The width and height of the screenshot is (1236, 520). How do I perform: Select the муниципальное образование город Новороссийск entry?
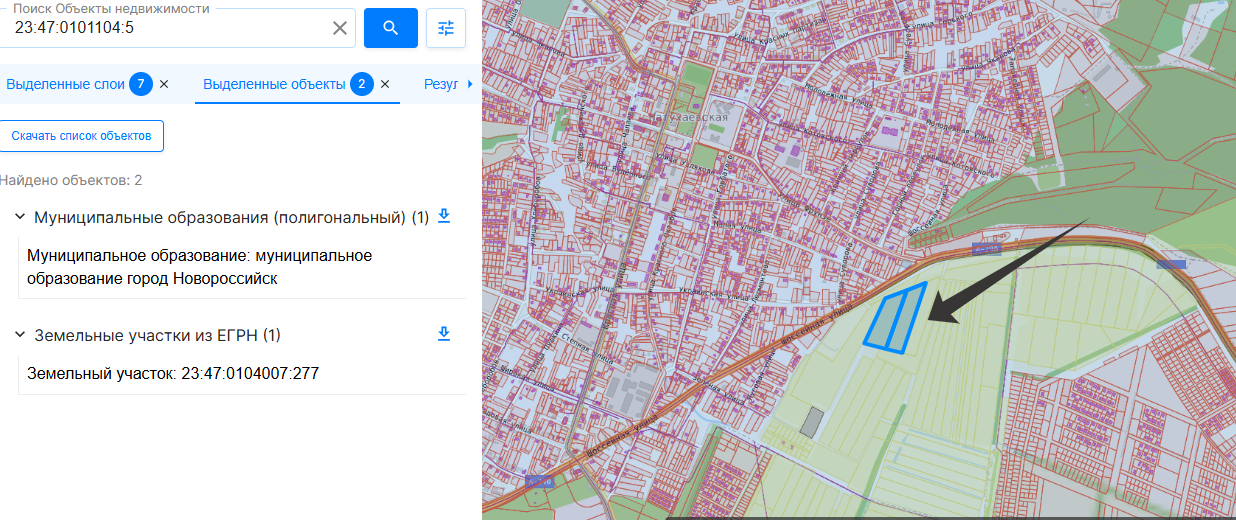click(x=199, y=267)
